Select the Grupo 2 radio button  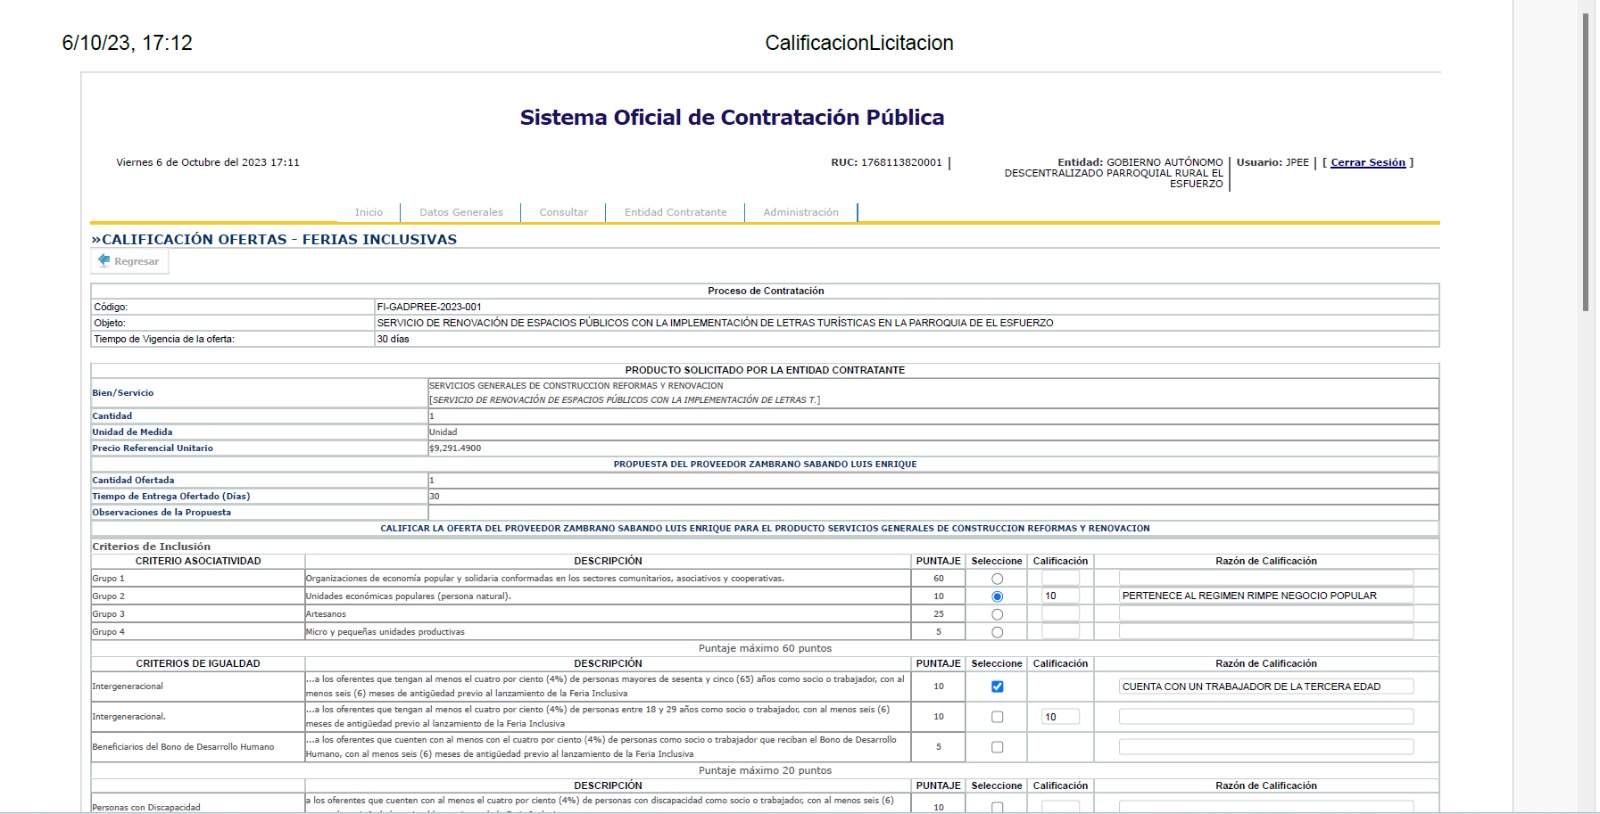(x=997, y=597)
